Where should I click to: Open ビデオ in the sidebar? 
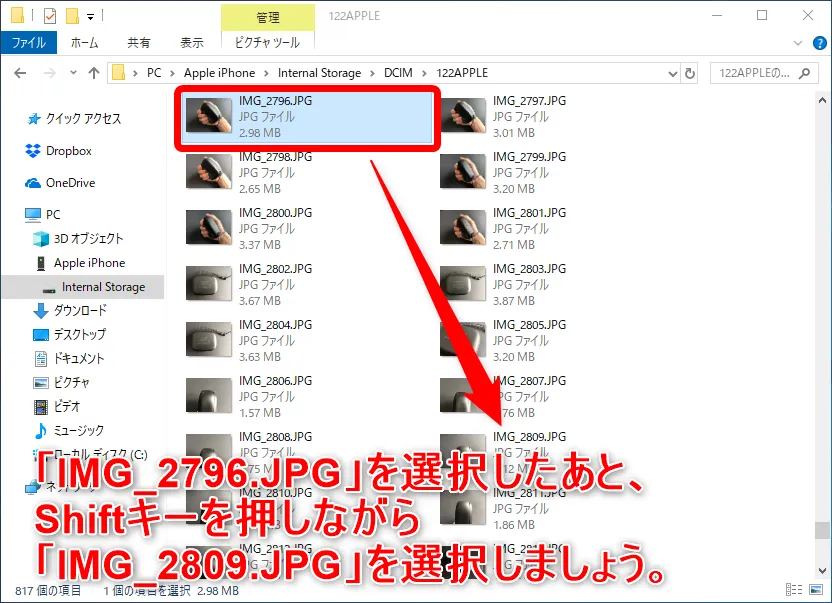tap(57, 407)
